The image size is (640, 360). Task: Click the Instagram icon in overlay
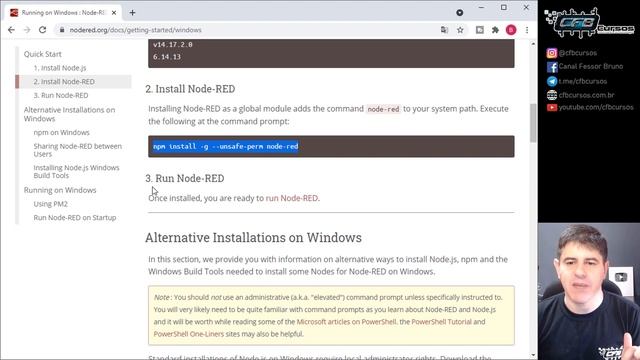[552, 53]
